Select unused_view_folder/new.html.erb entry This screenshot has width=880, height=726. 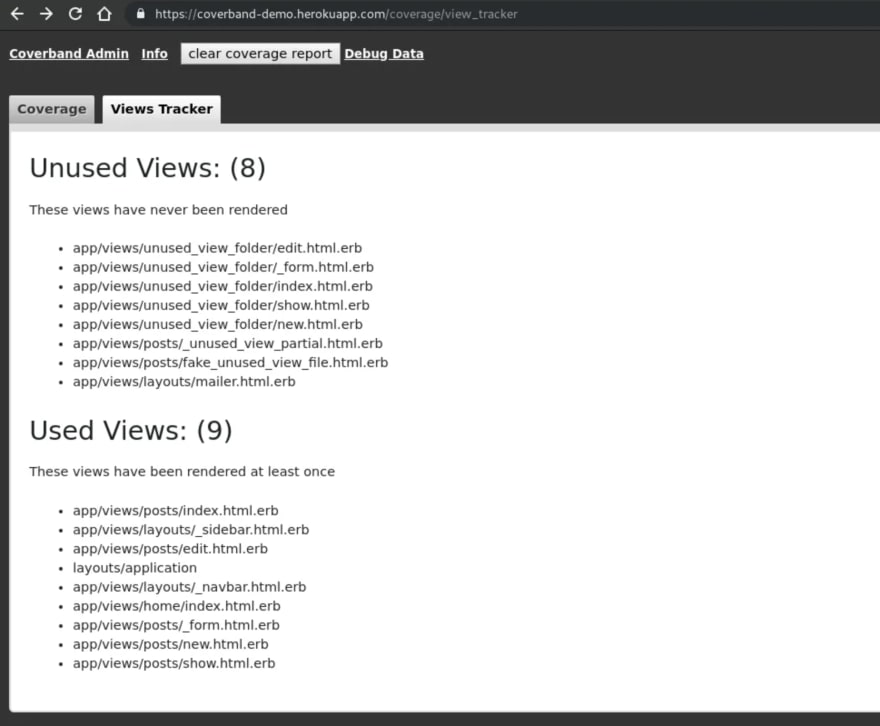coord(218,324)
